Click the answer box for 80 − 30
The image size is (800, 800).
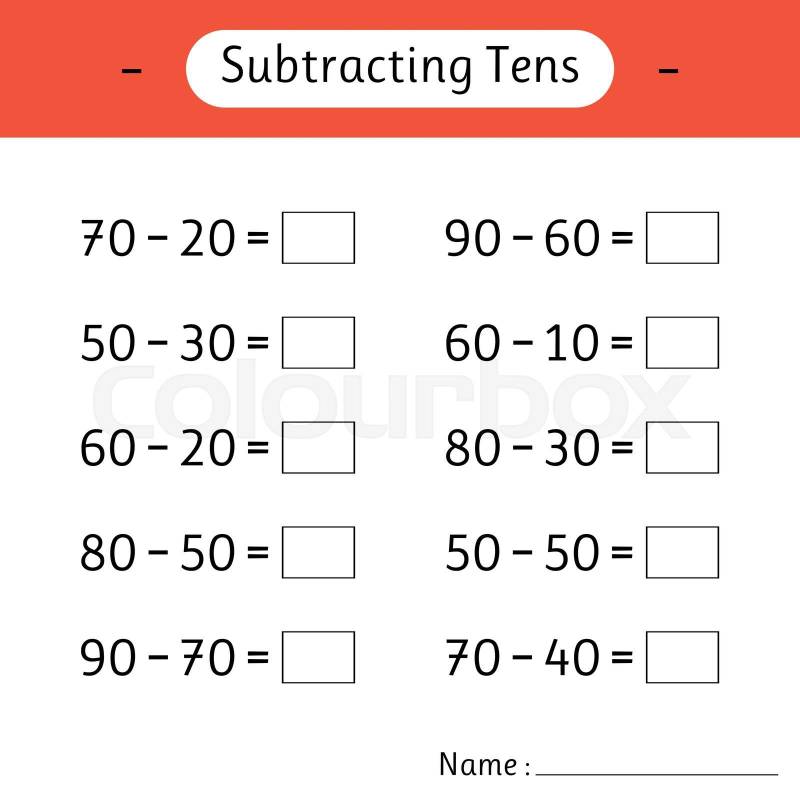coord(682,448)
